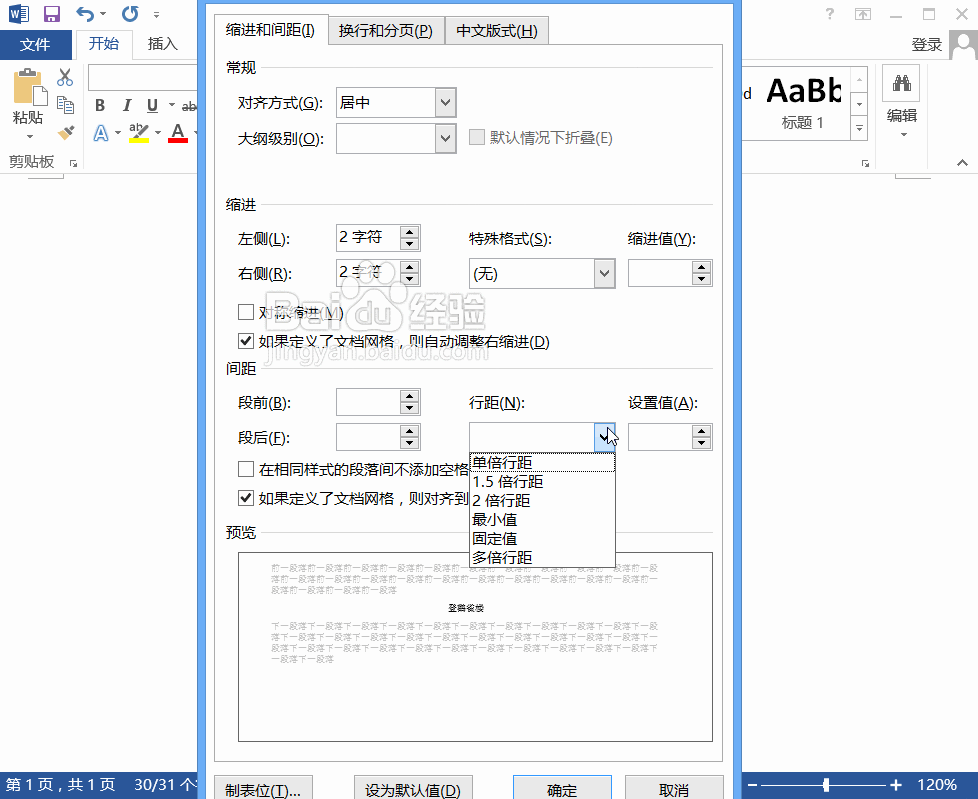The image size is (978, 799).
Task: Toggle 在相同样式的段落间不添加空格 checkbox
Action: point(245,469)
